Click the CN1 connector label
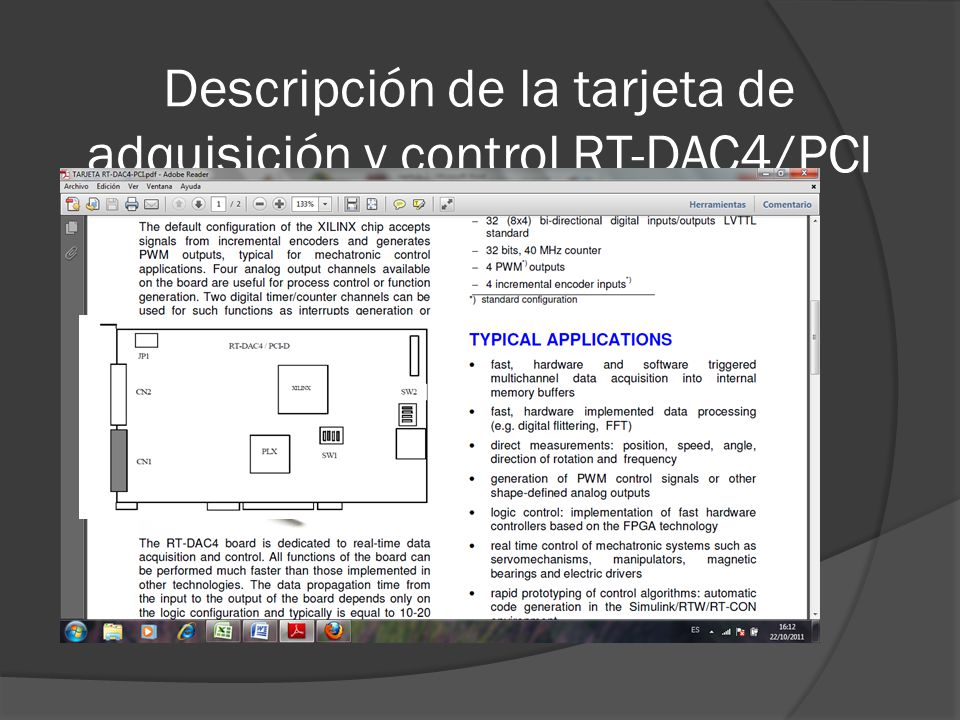Viewport: 960px width, 720px height. pyautogui.click(x=143, y=462)
